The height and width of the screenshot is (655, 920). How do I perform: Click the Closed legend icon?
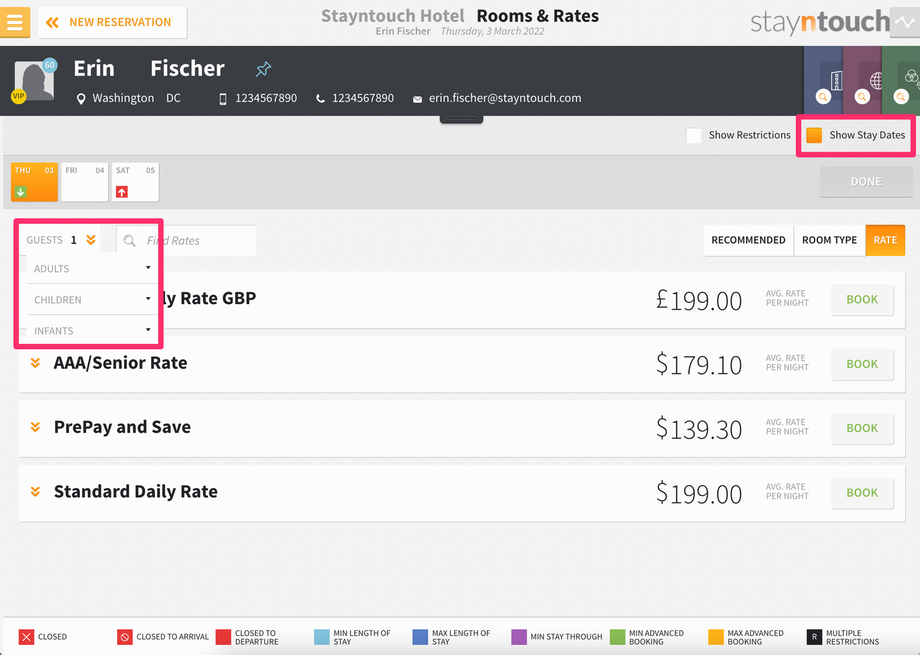coord(26,637)
